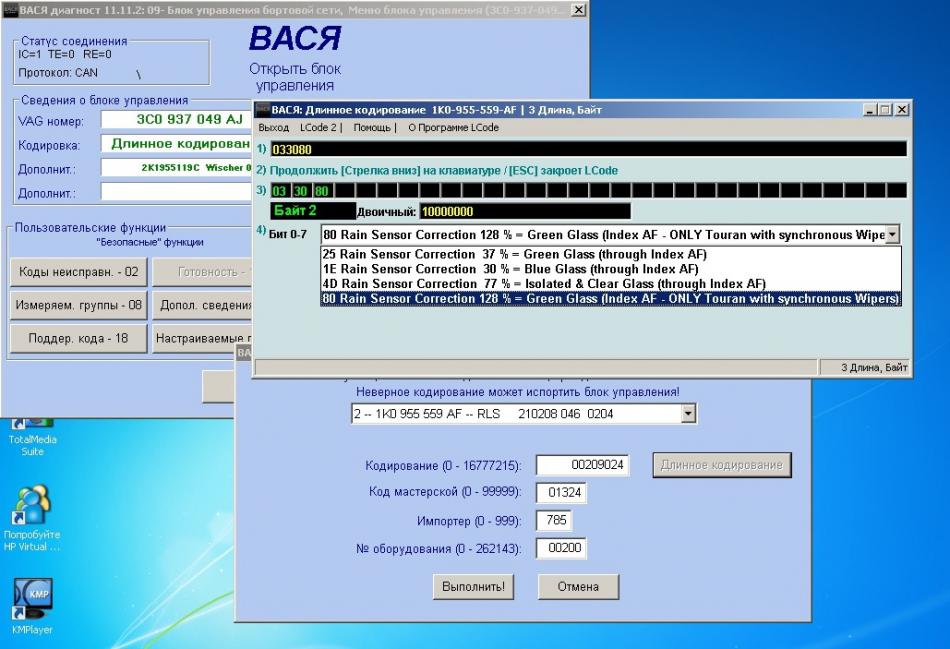Launch the KMPlayer desktop icon
950x649 pixels.
(x=32, y=605)
